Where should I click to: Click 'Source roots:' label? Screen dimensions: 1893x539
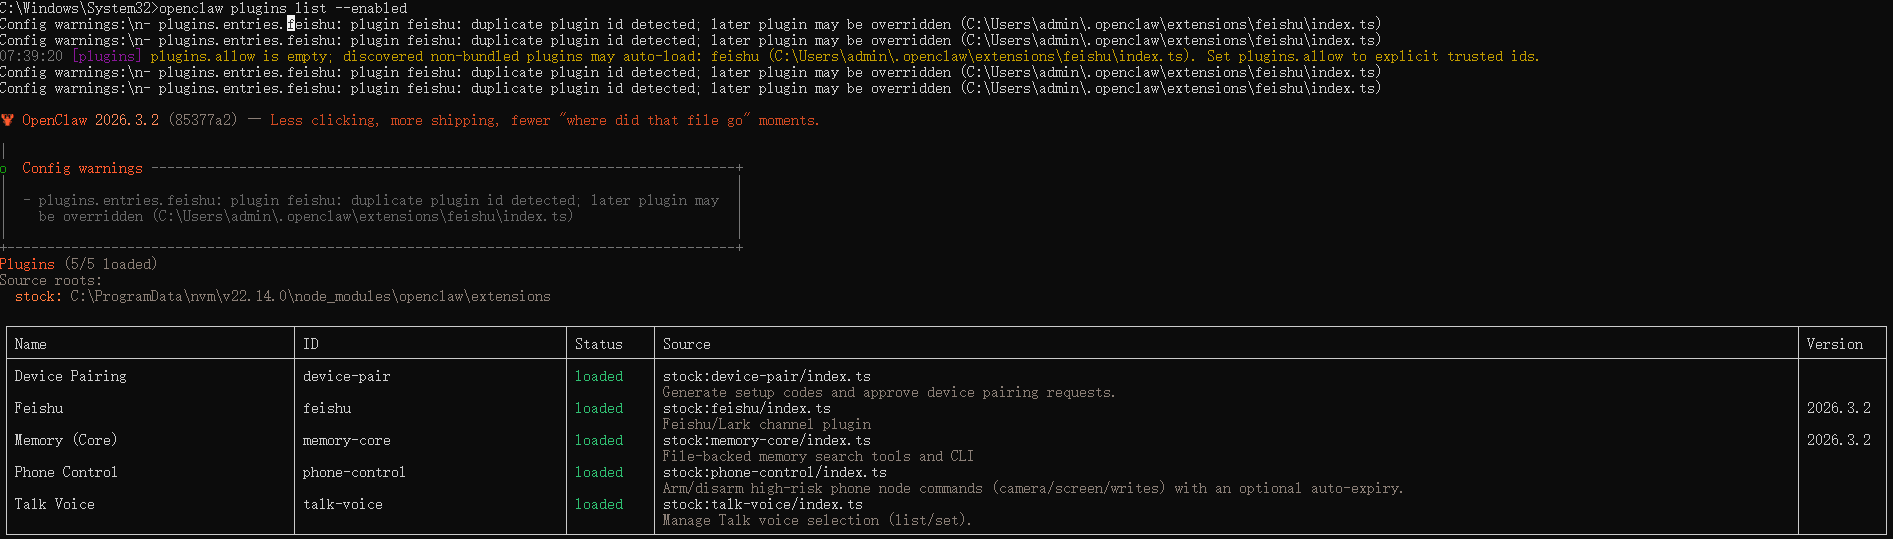(51, 280)
